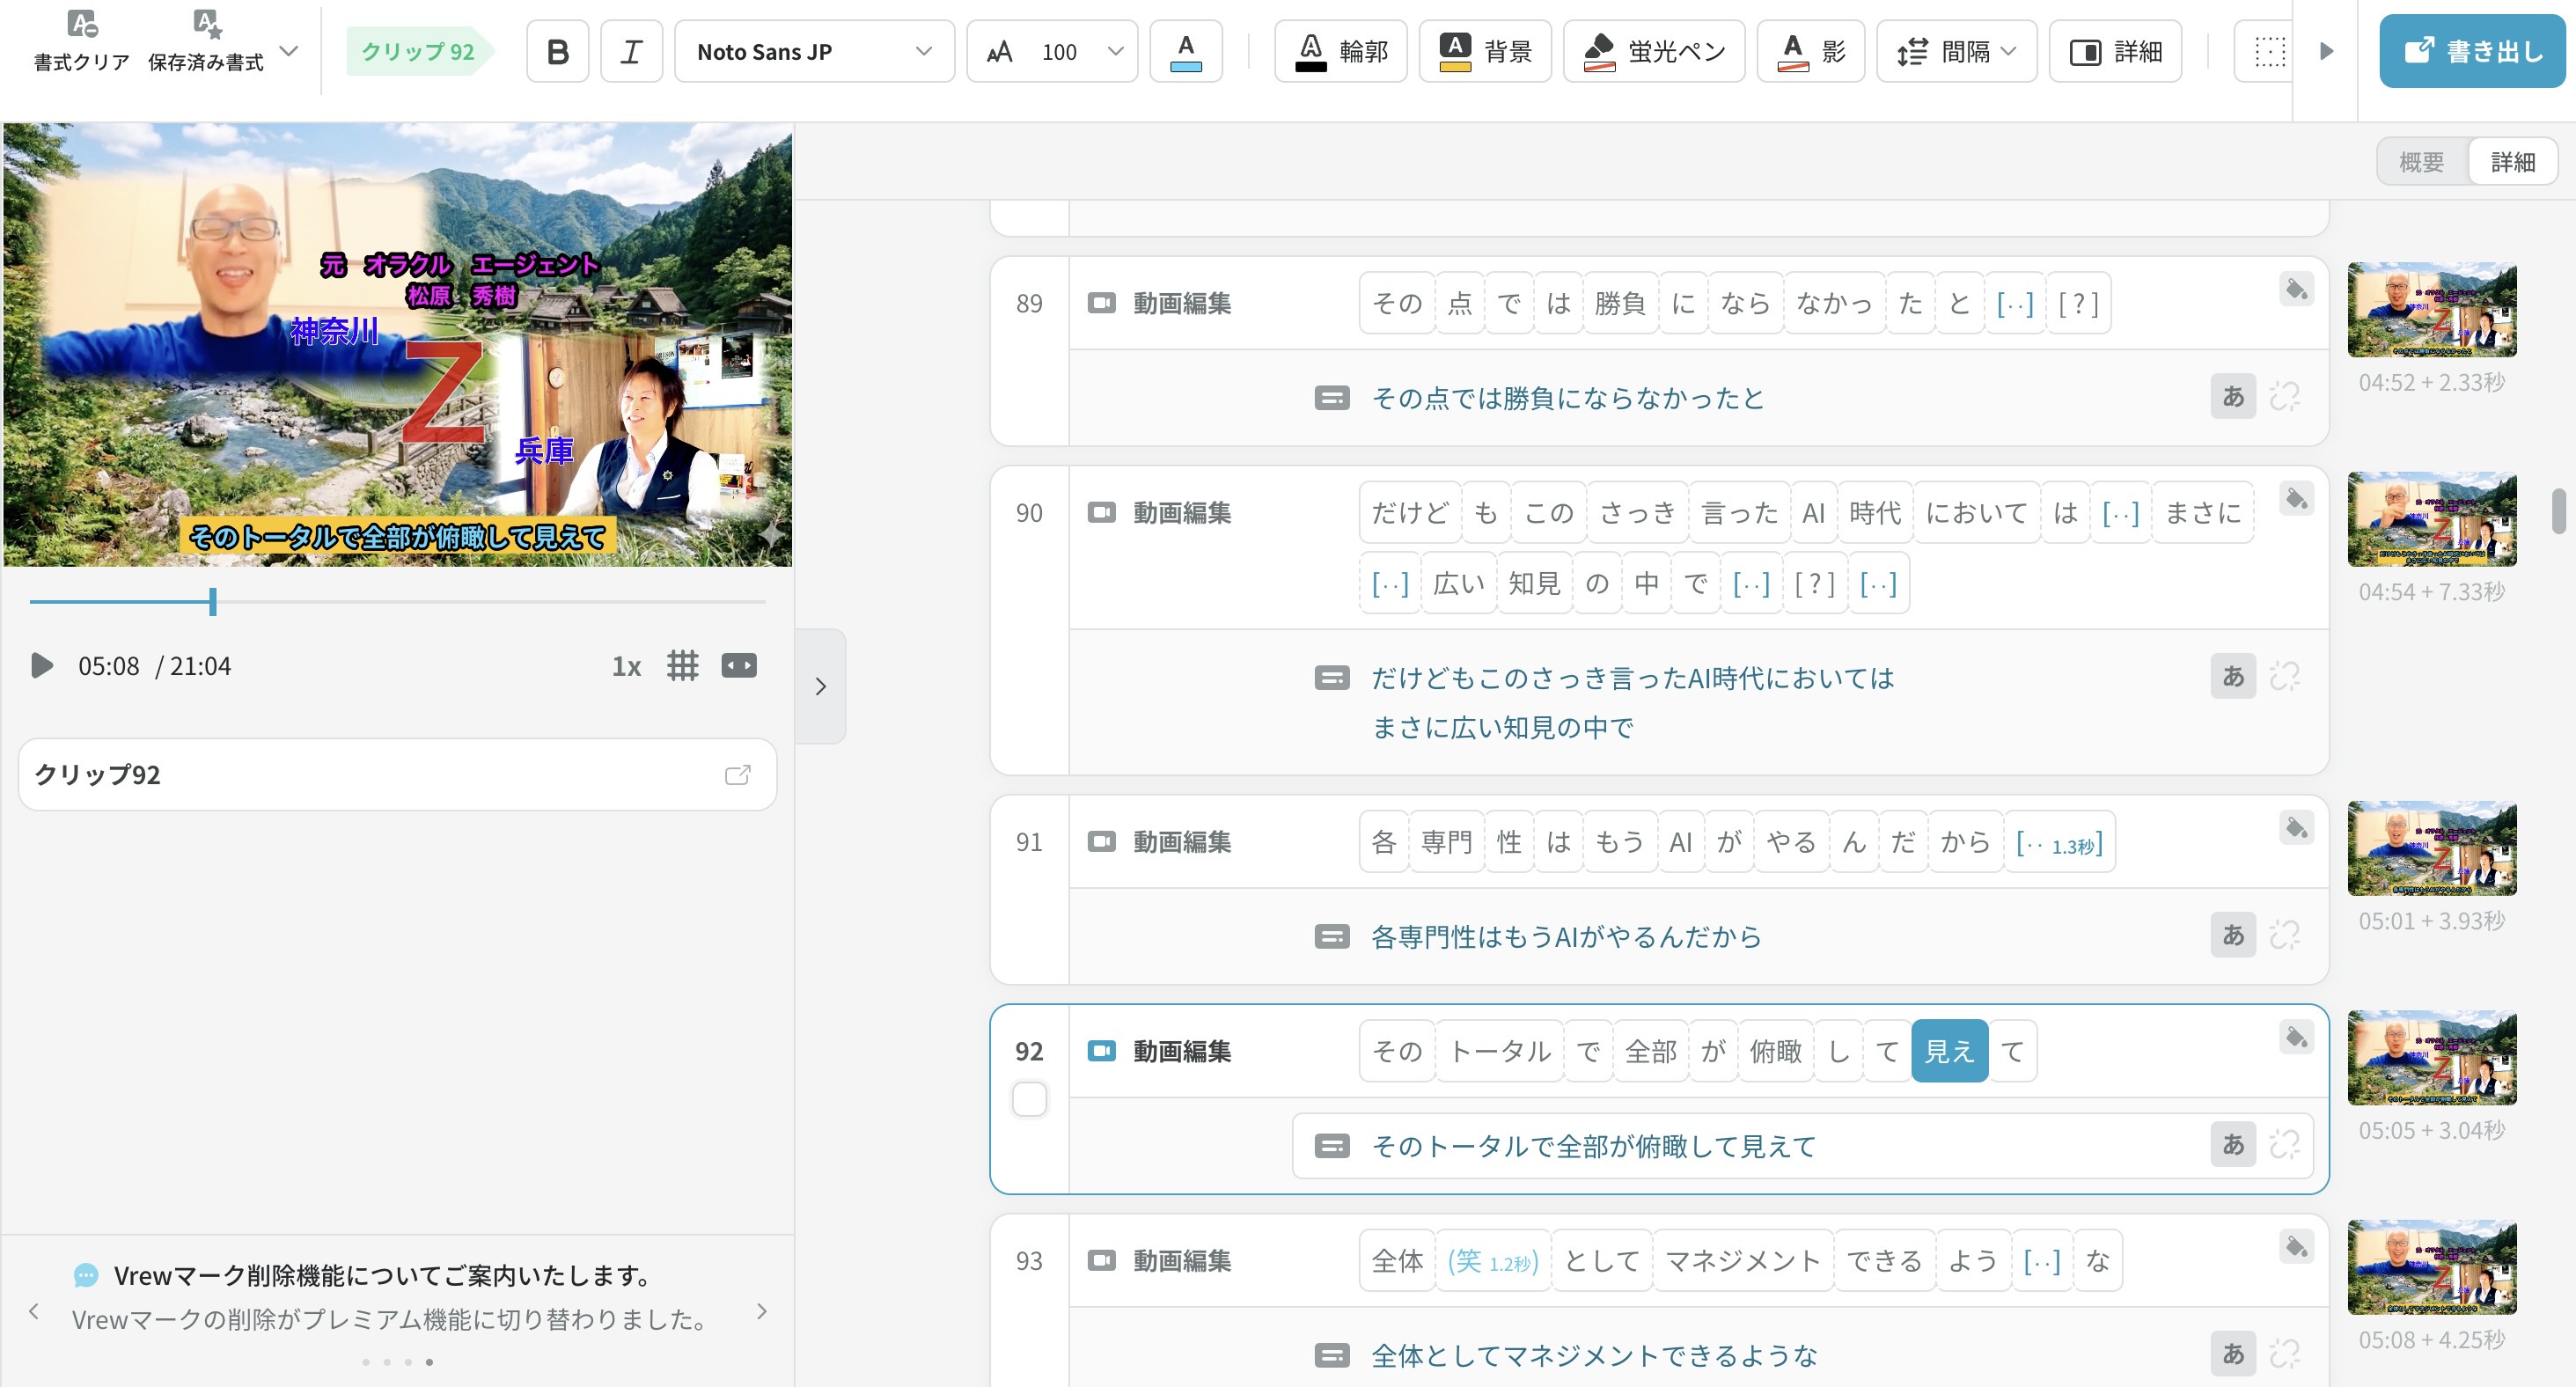Click 動画編集 icon on clip 93
Viewport: 2576px width, 1387px height.
click(1101, 1261)
